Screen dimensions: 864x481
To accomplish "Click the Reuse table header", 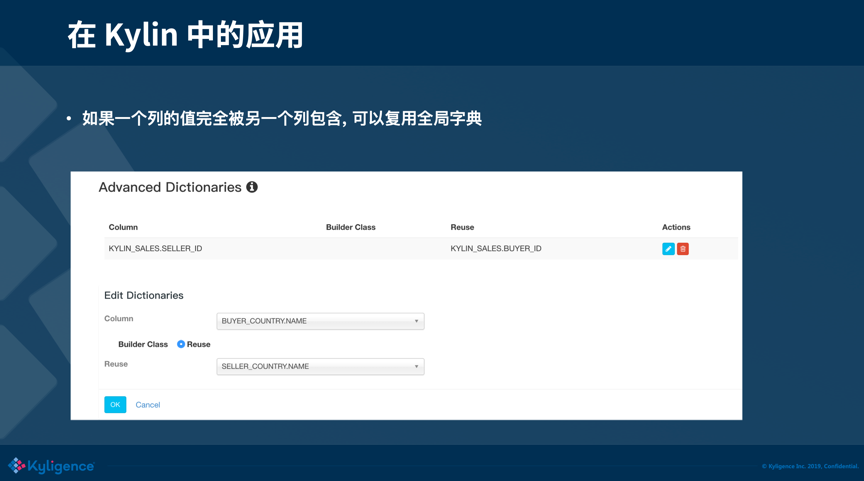I will tap(462, 227).
